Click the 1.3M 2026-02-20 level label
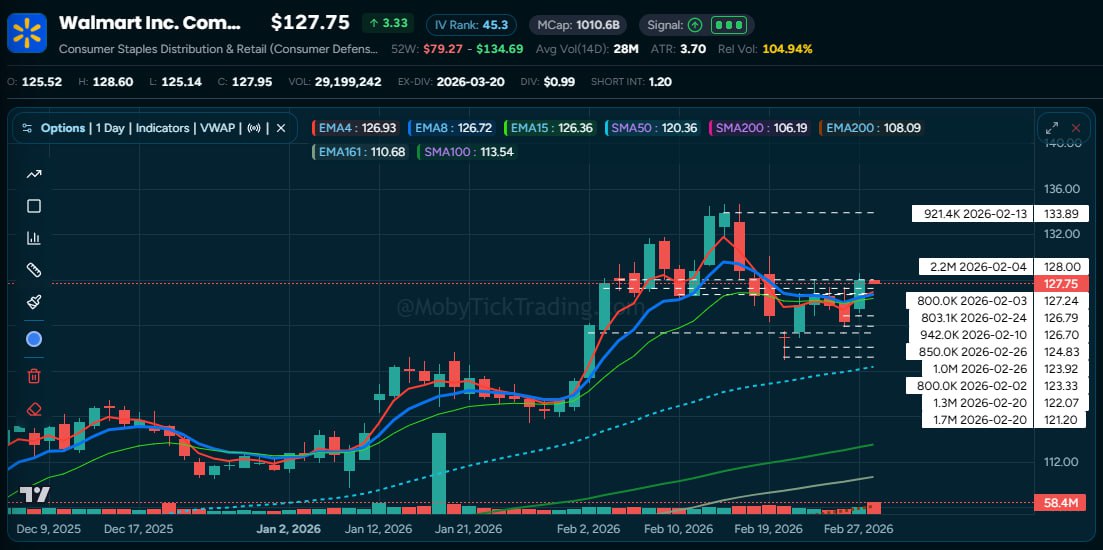Viewport: 1103px width, 550px height. pyautogui.click(x=977, y=403)
